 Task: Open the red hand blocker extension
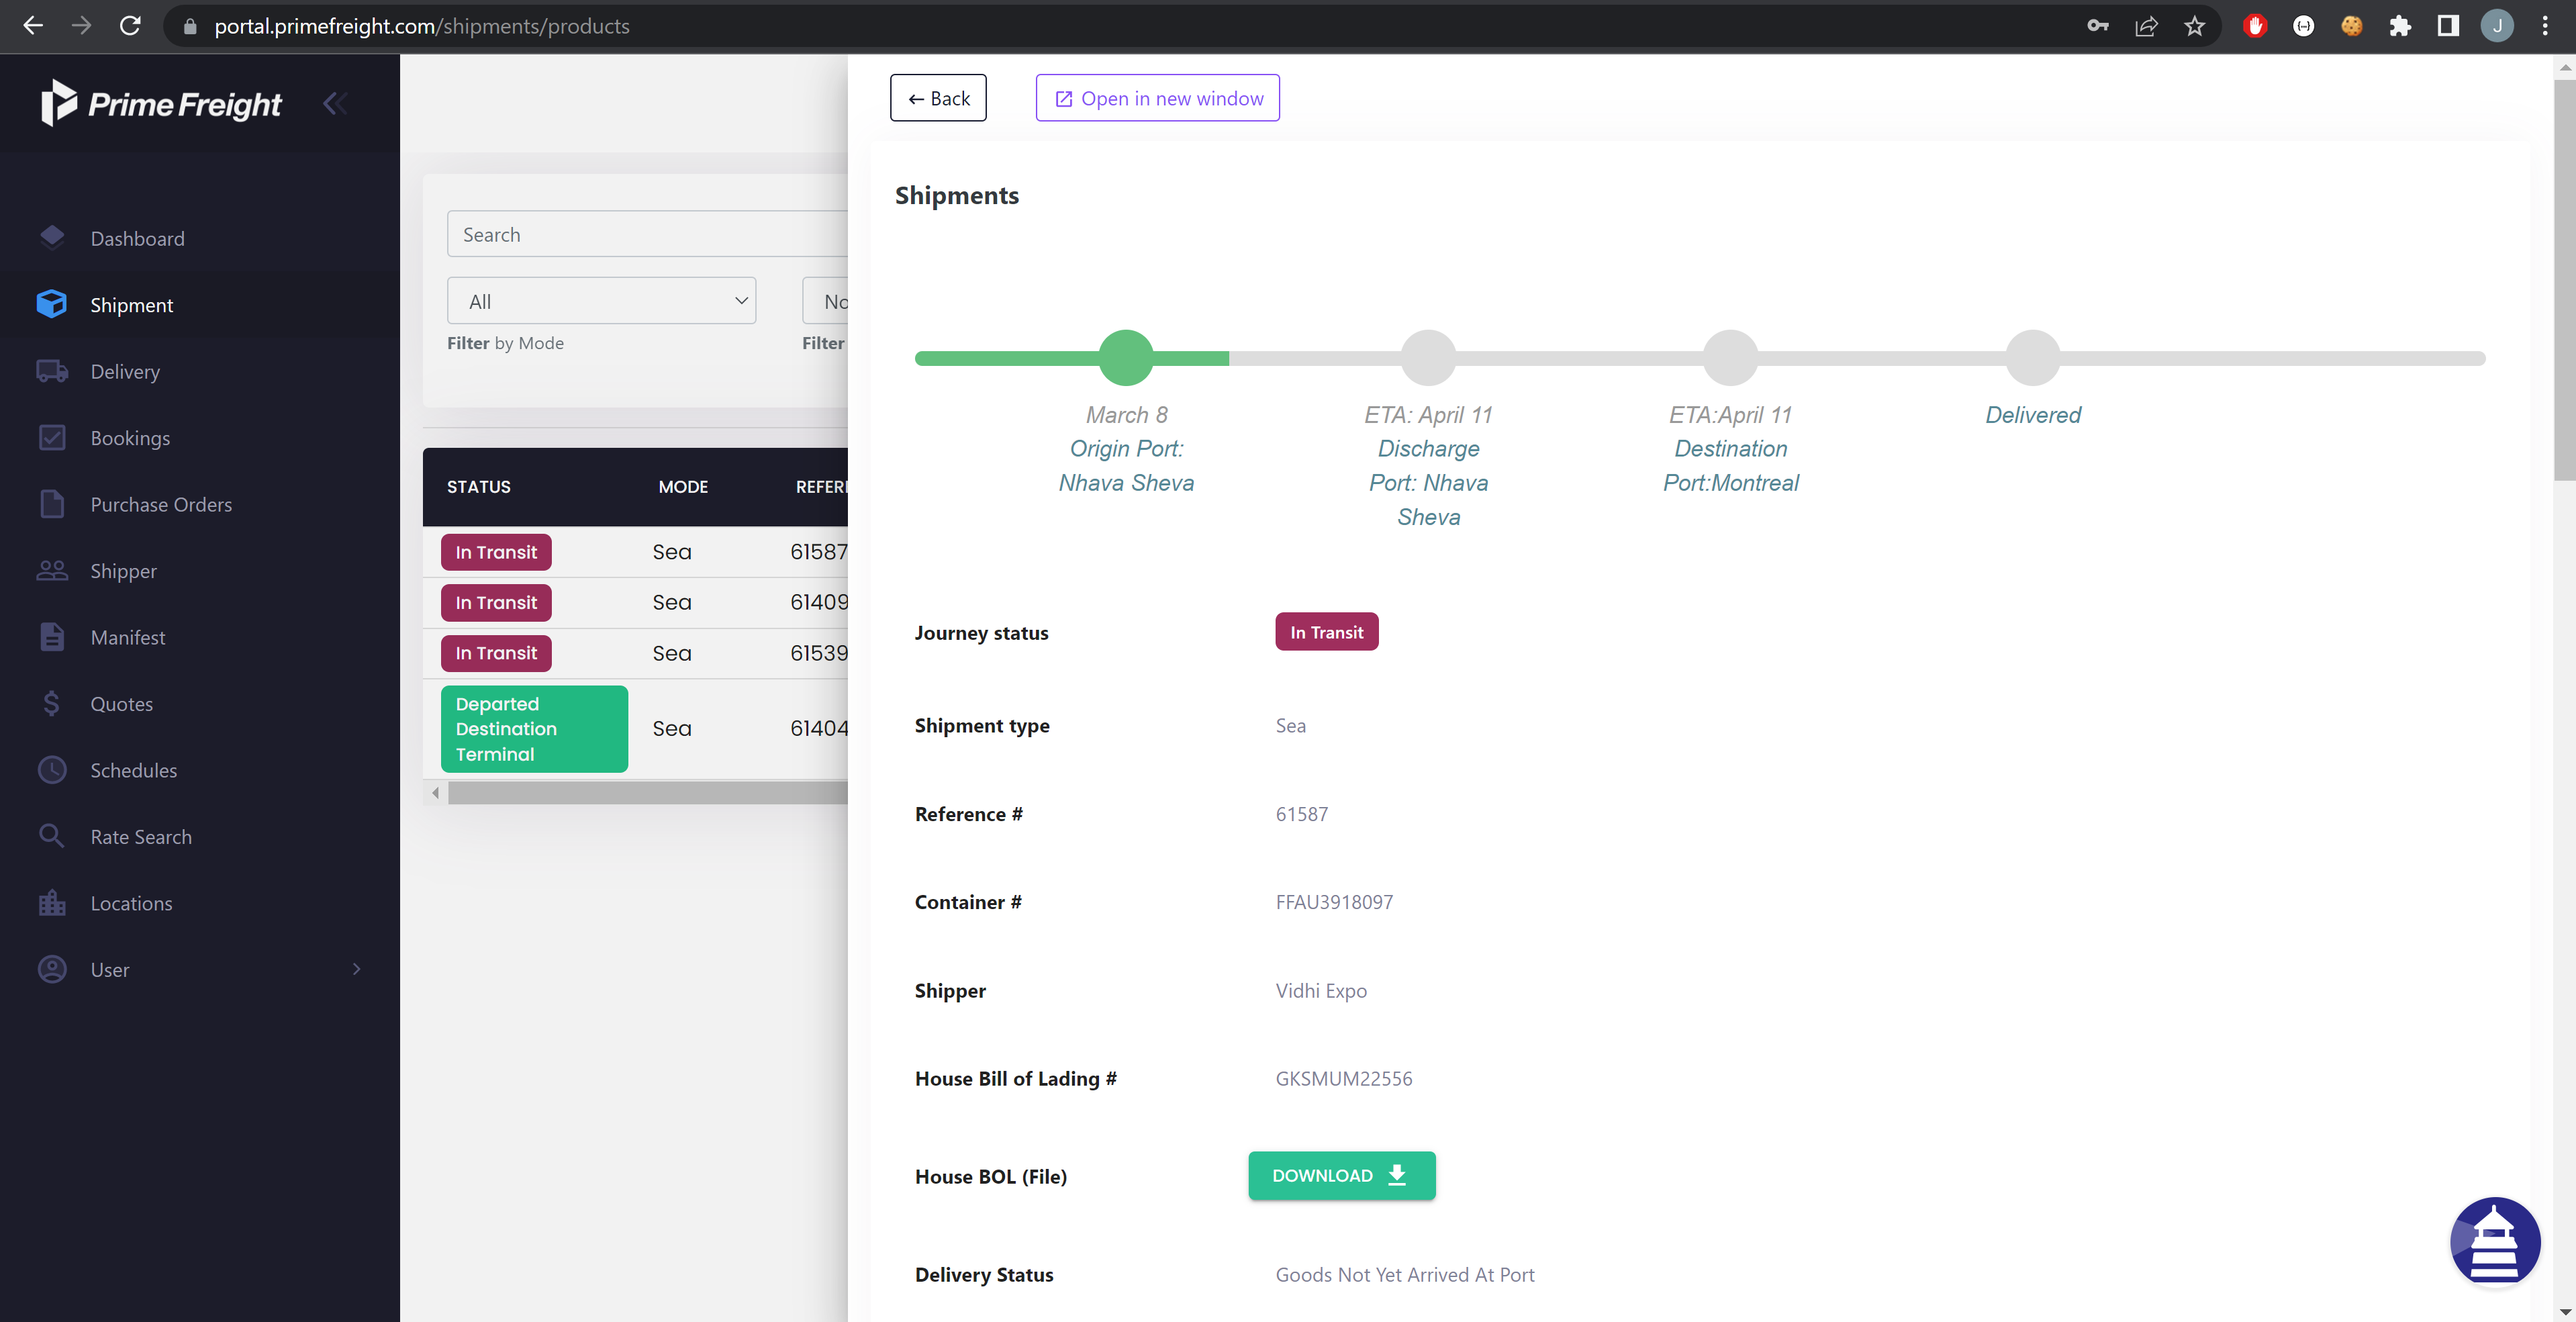click(x=2255, y=26)
